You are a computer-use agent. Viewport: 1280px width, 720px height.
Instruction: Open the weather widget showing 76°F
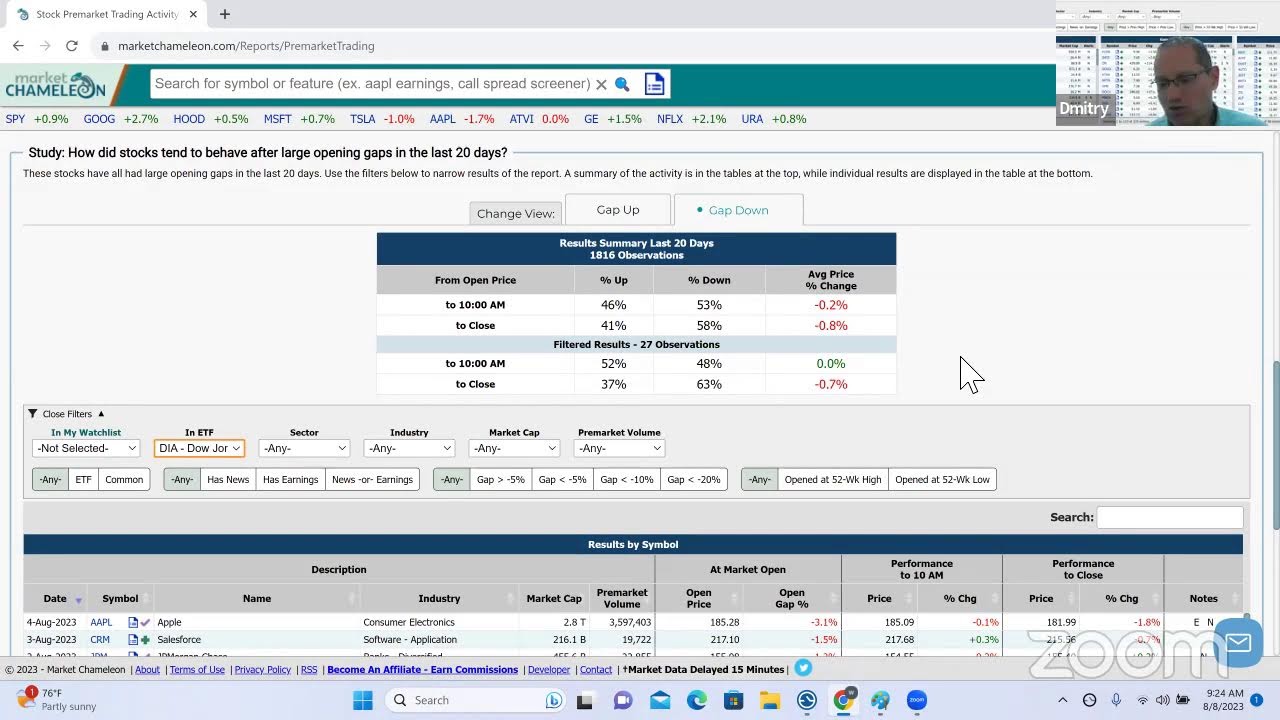tap(56, 700)
